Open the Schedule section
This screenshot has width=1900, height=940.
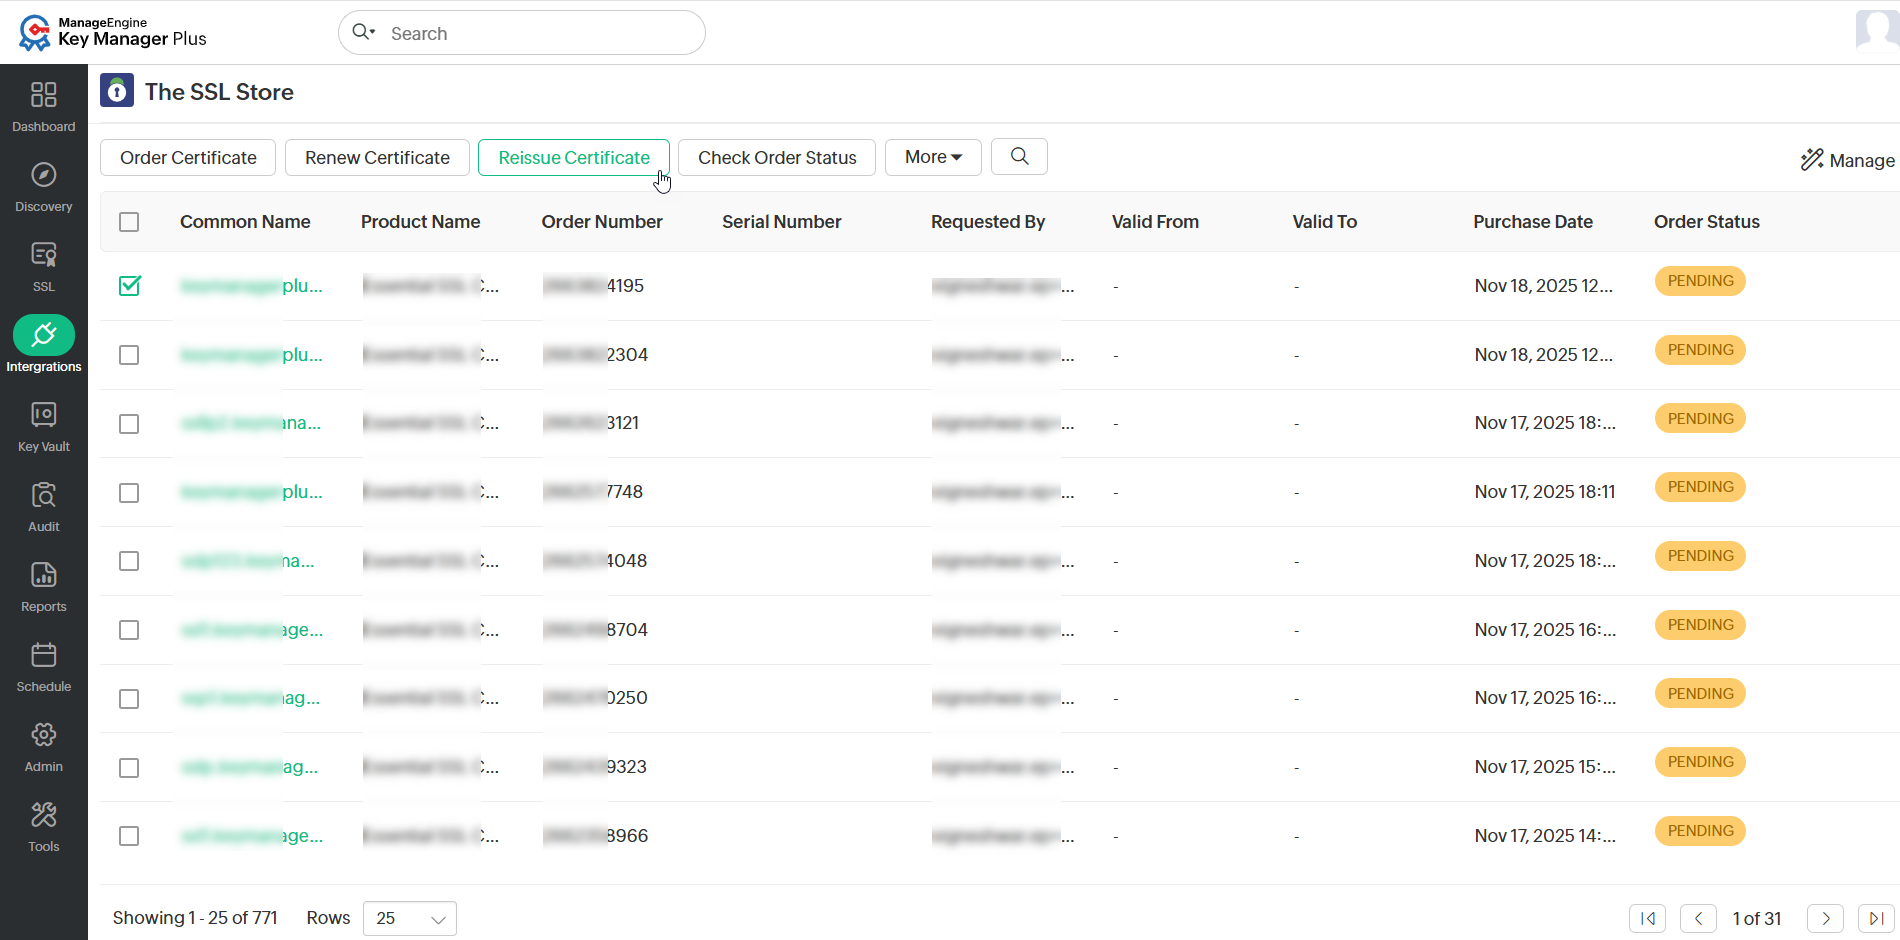point(44,666)
